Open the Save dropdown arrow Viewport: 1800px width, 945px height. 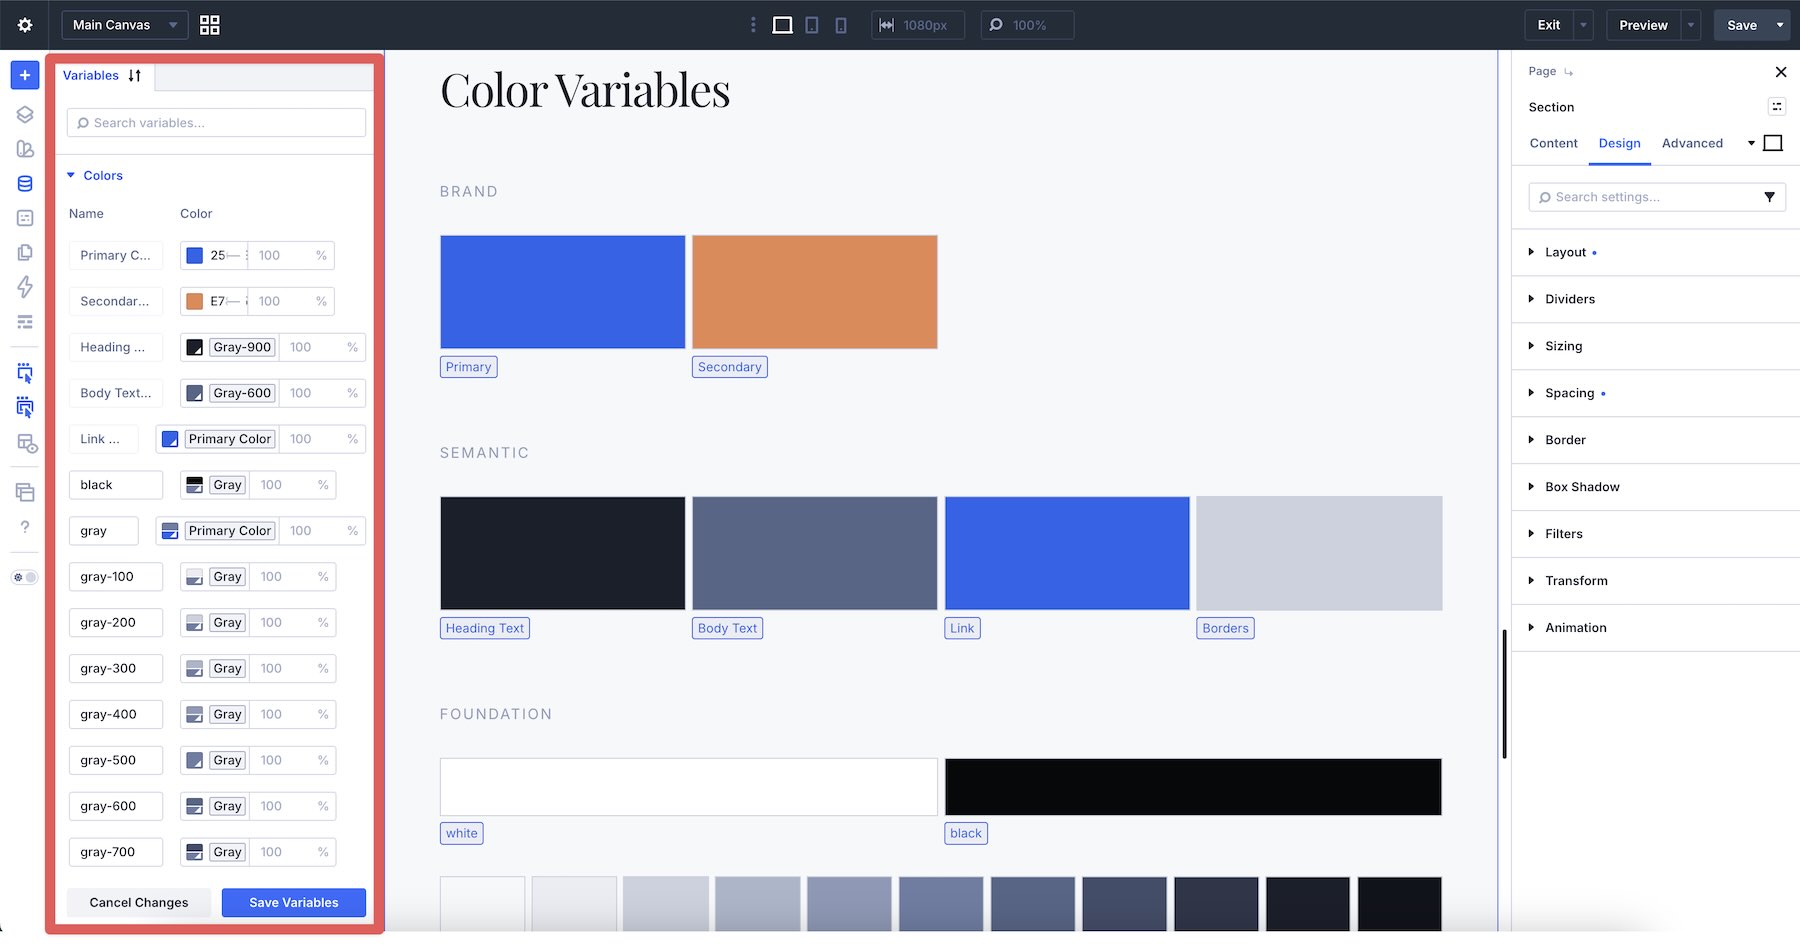1780,25
